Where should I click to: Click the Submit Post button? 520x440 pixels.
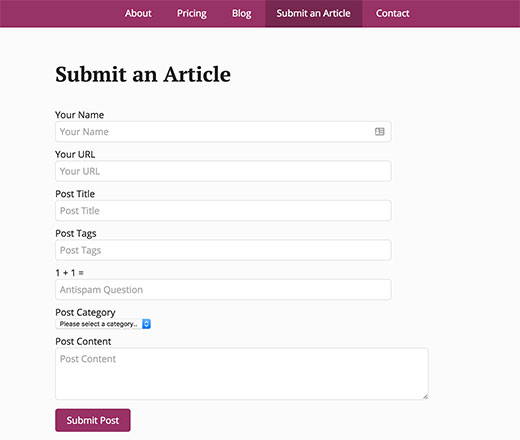[93, 420]
